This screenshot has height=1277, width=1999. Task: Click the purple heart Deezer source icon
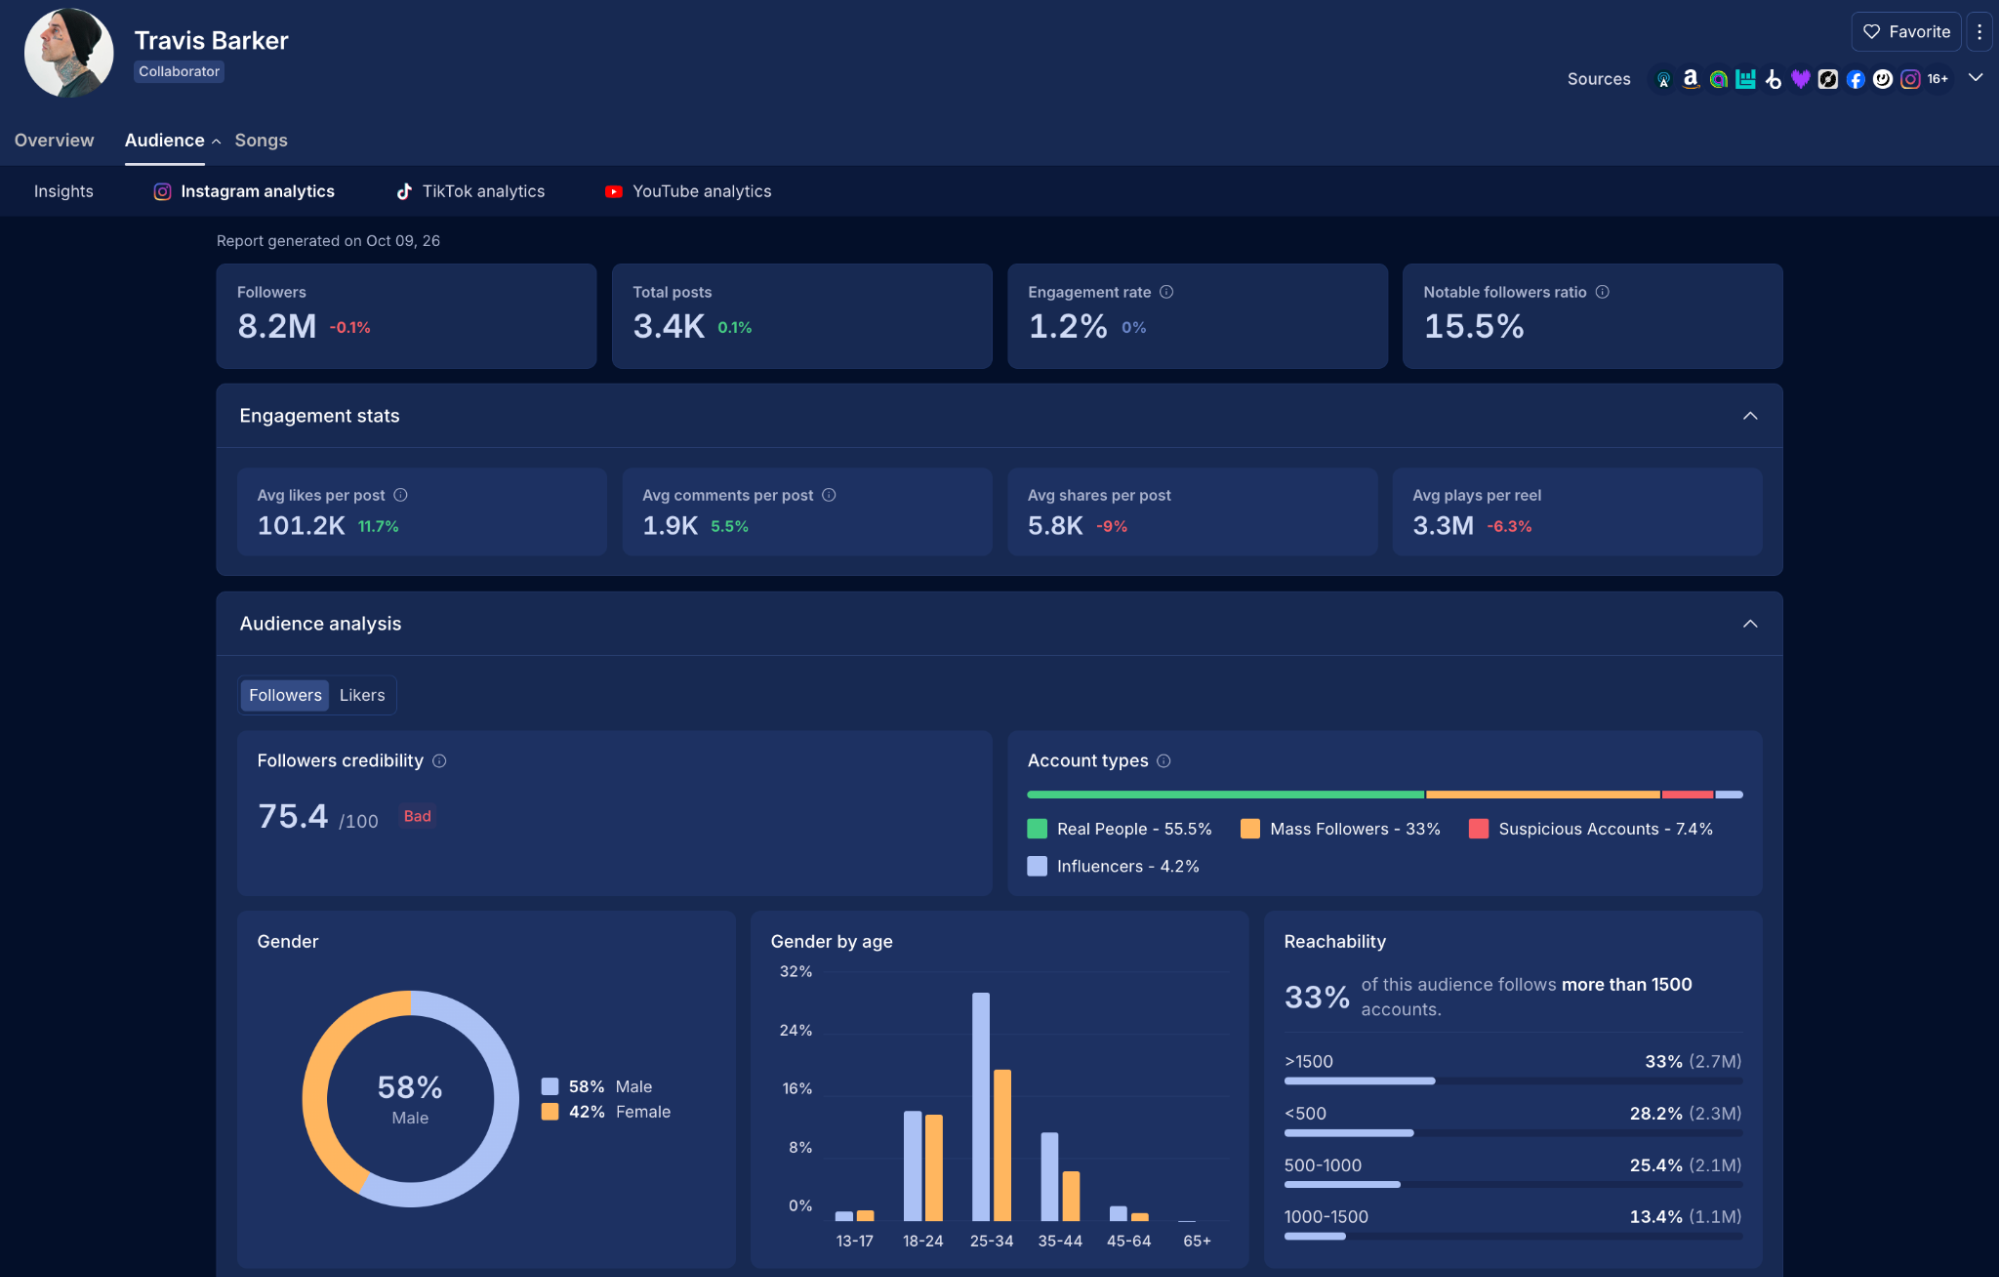1800,79
